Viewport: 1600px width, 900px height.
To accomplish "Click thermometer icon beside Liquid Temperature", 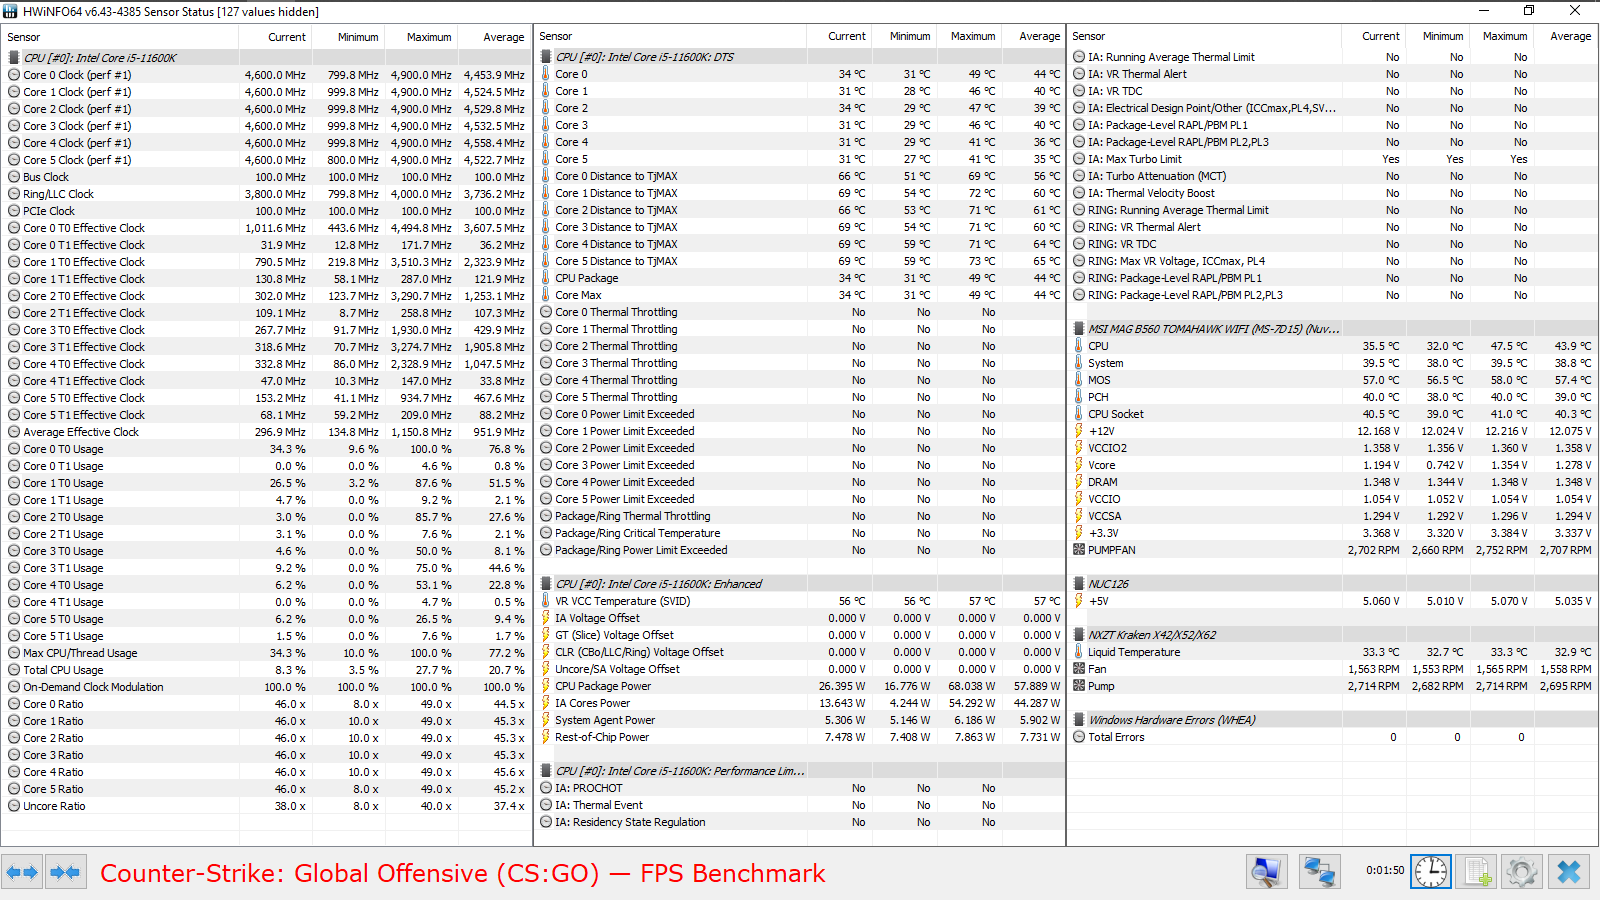I will (1079, 652).
